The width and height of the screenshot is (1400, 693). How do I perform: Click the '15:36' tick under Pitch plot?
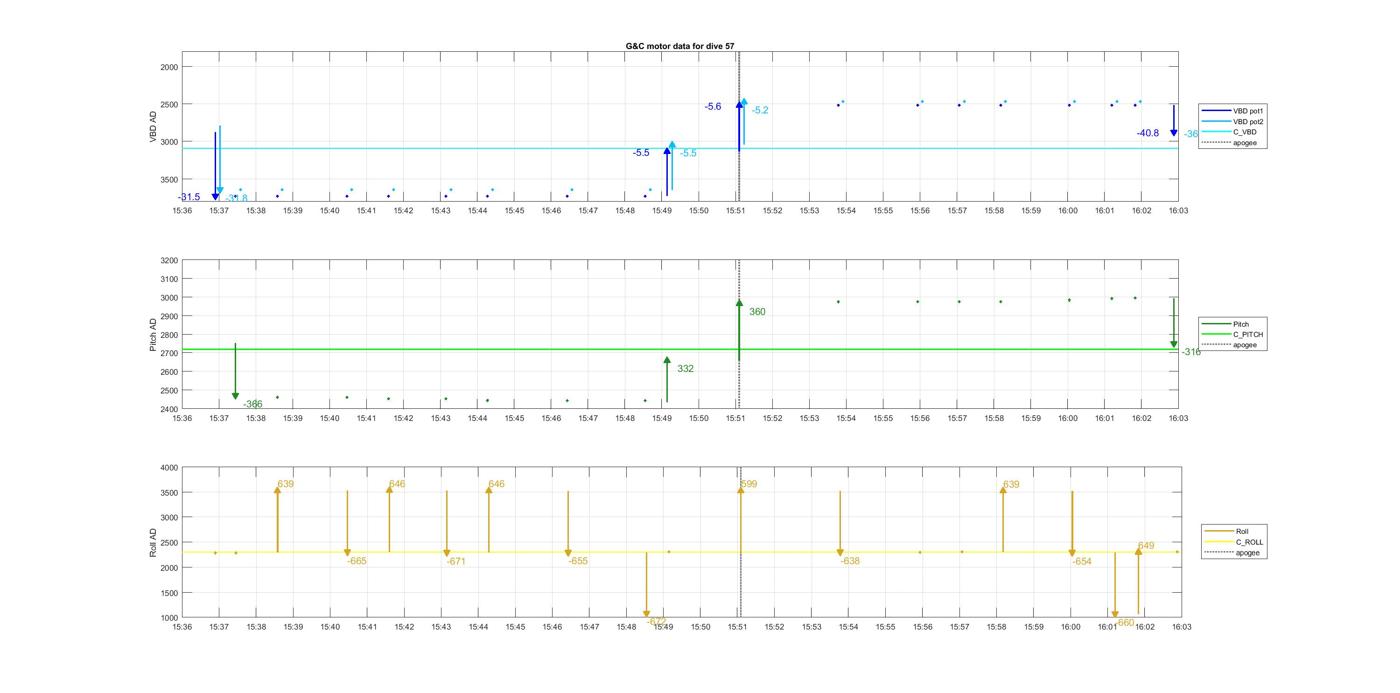[x=182, y=419]
